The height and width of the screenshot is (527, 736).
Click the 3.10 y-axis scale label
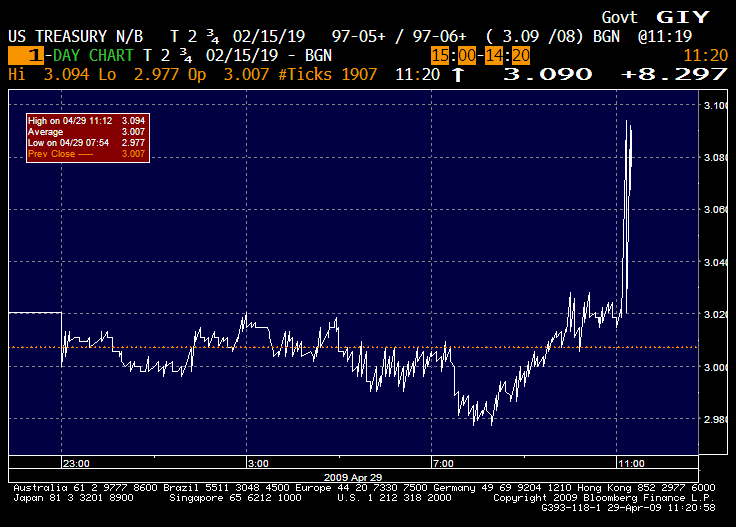point(716,105)
